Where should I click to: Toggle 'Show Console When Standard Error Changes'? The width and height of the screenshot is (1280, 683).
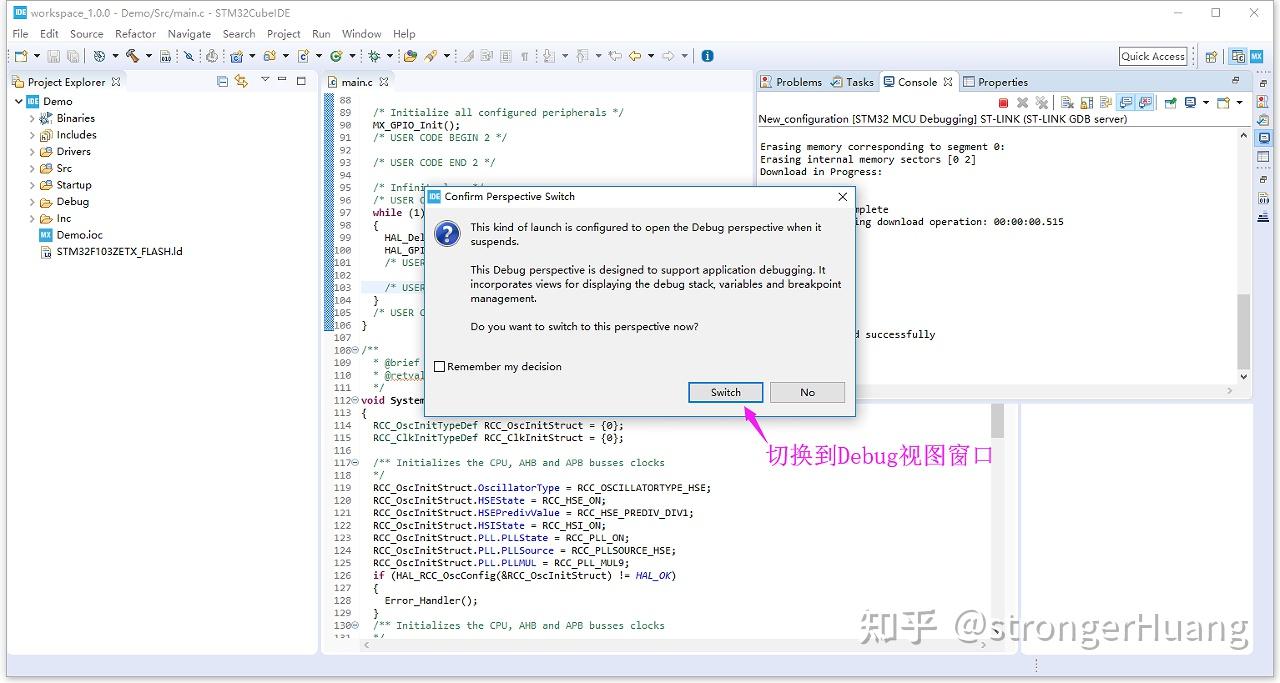[1145, 101]
